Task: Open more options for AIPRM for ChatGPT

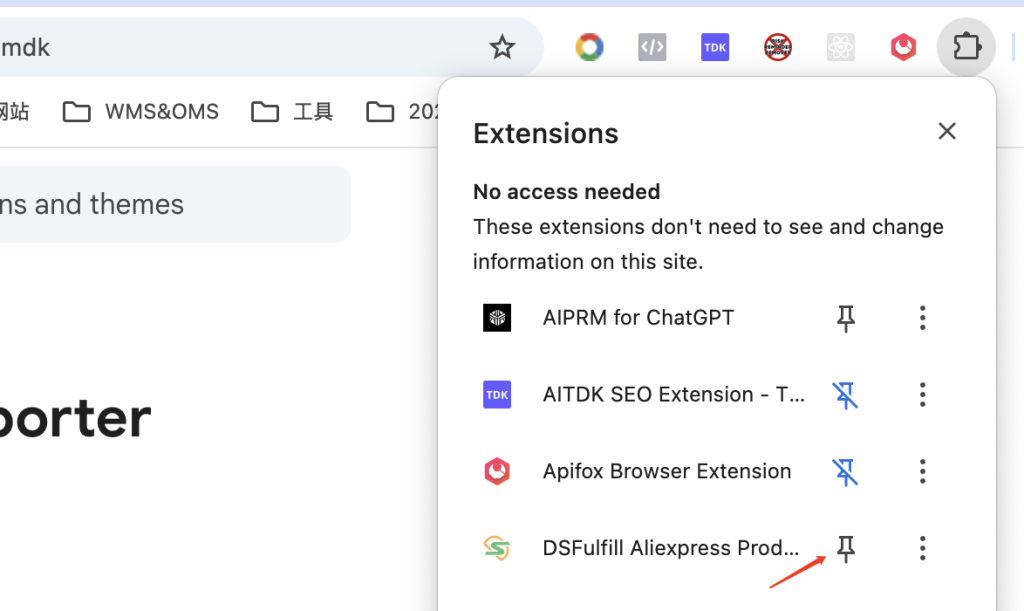Action: (x=922, y=318)
